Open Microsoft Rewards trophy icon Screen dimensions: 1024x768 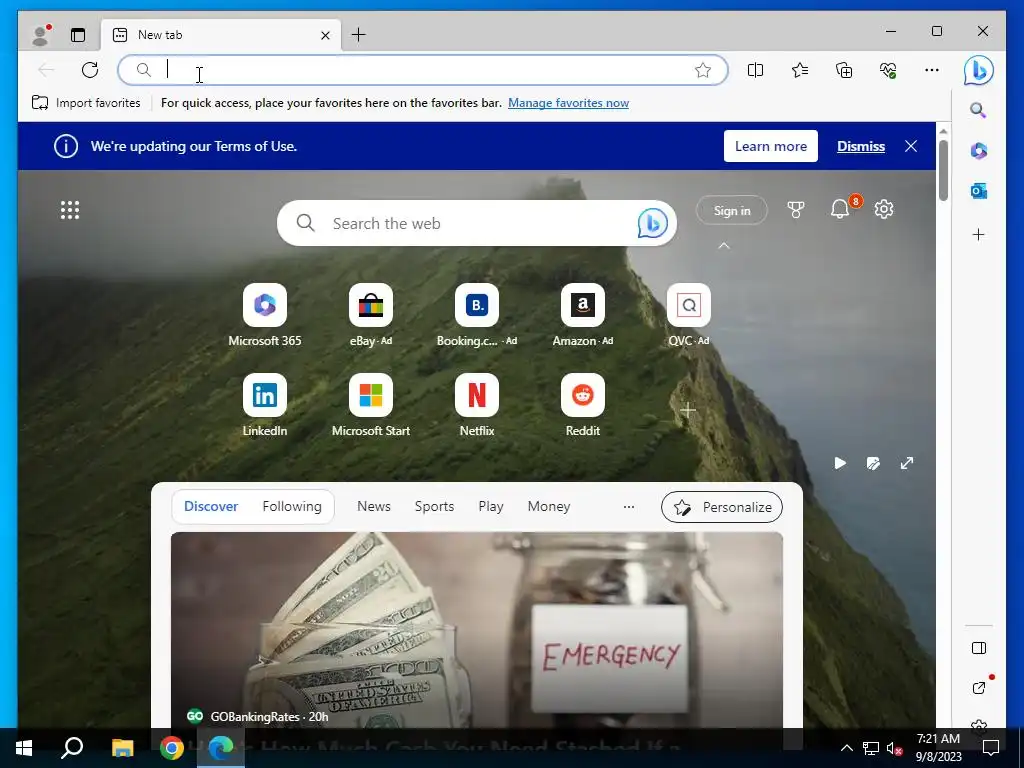pos(795,210)
